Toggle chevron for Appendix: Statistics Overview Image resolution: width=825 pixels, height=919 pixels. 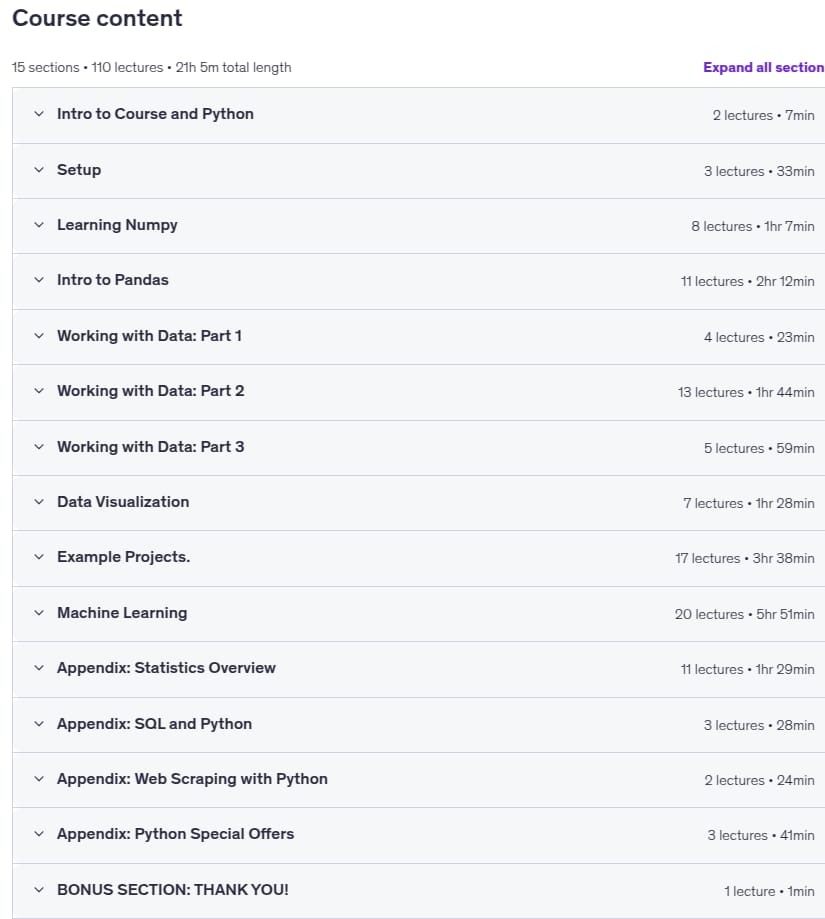tap(39, 668)
